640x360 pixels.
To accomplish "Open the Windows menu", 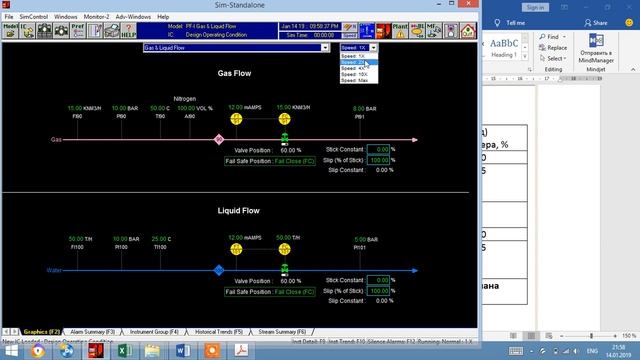I will (x=65, y=17).
